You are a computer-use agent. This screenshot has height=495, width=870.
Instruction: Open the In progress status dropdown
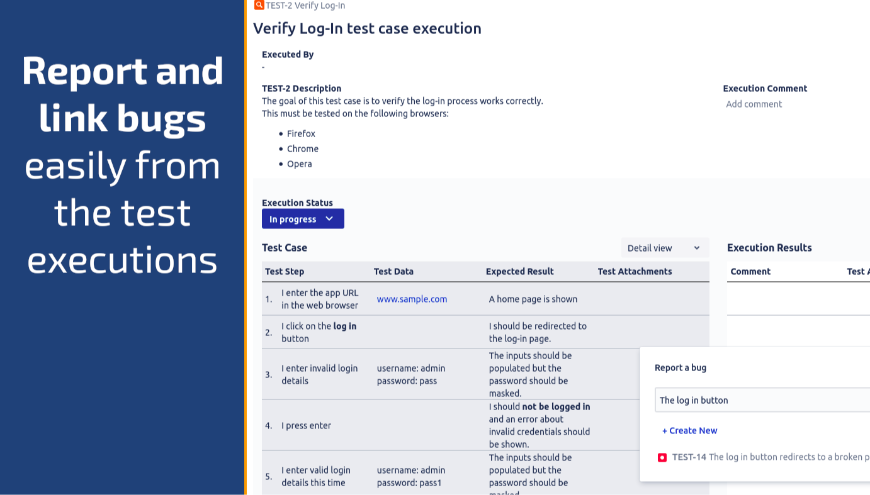click(x=303, y=219)
